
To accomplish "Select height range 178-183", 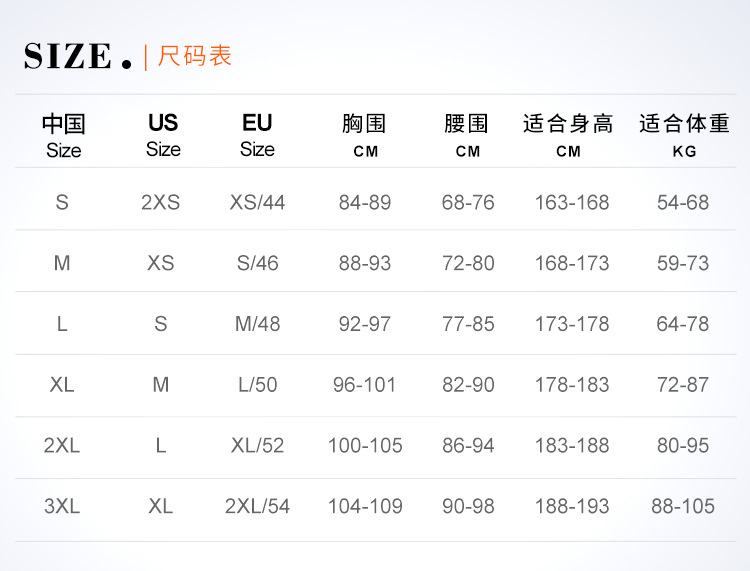I will [x=571, y=385].
